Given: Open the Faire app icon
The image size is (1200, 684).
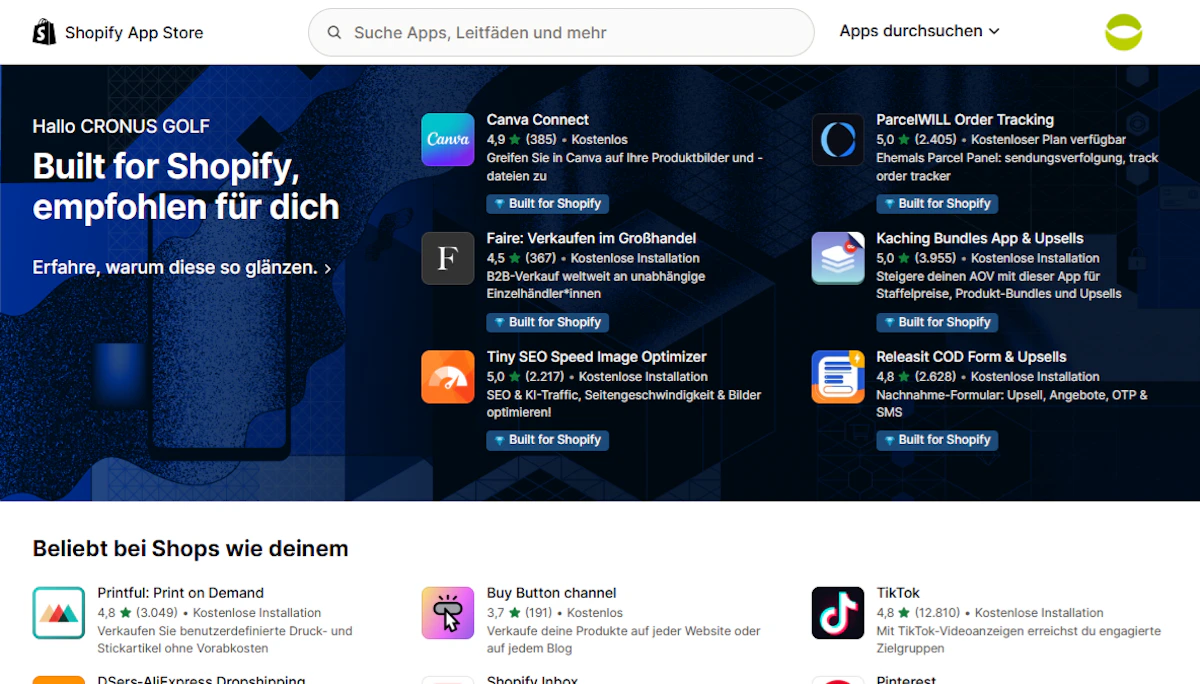Looking at the screenshot, I should point(448,258).
